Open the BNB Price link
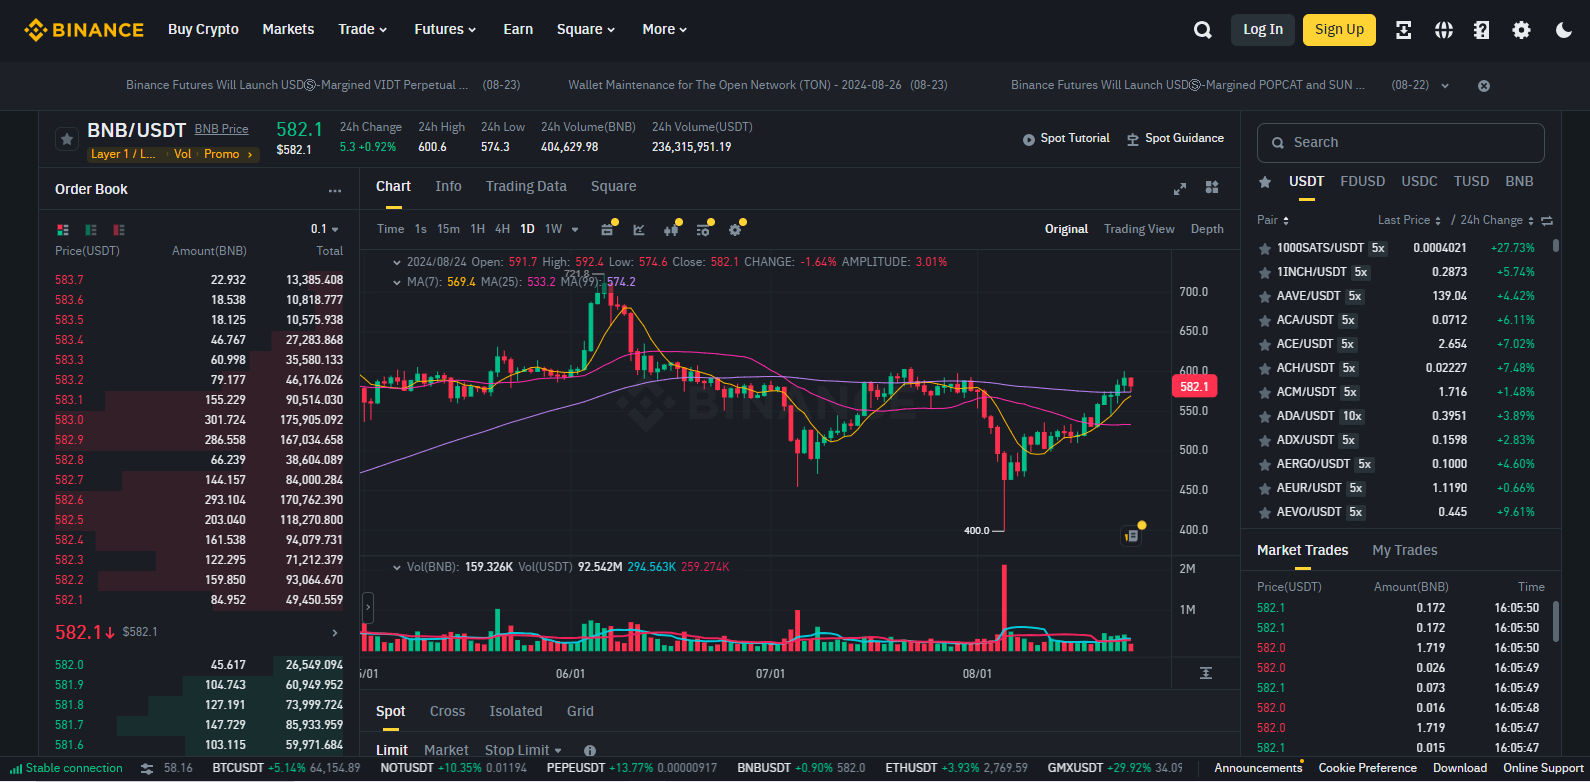 coord(221,130)
